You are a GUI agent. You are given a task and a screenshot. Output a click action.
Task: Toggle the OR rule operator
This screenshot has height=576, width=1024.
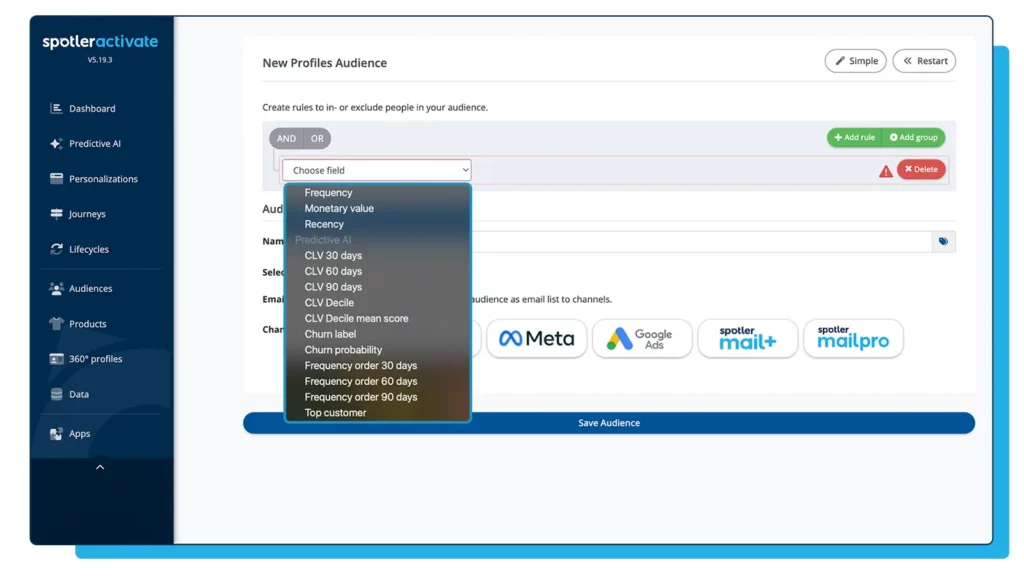coord(317,138)
